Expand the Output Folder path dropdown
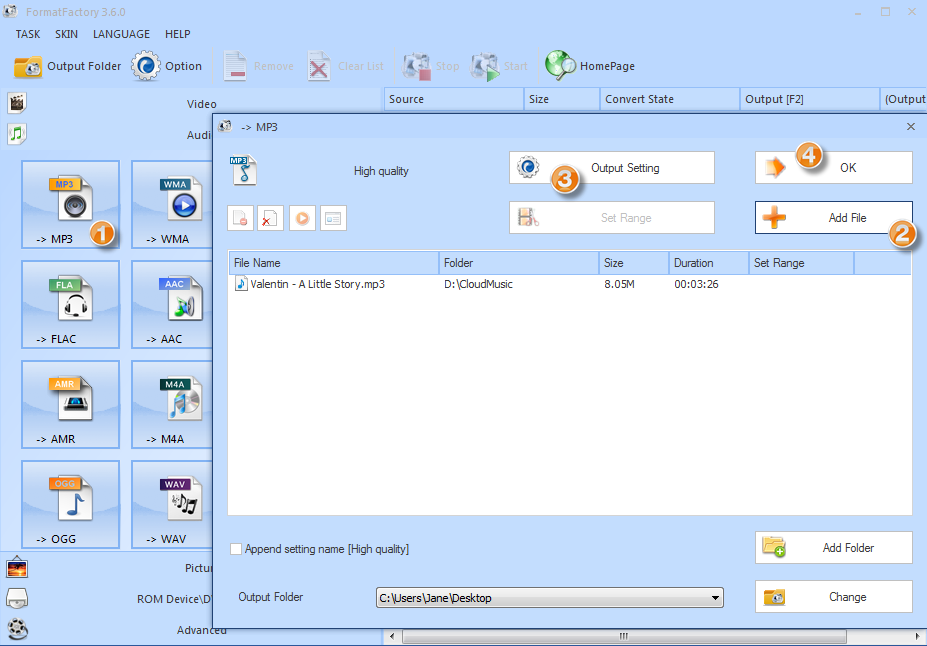The height and width of the screenshot is (646, 927). pyautogui.click(x=714, y=598)
